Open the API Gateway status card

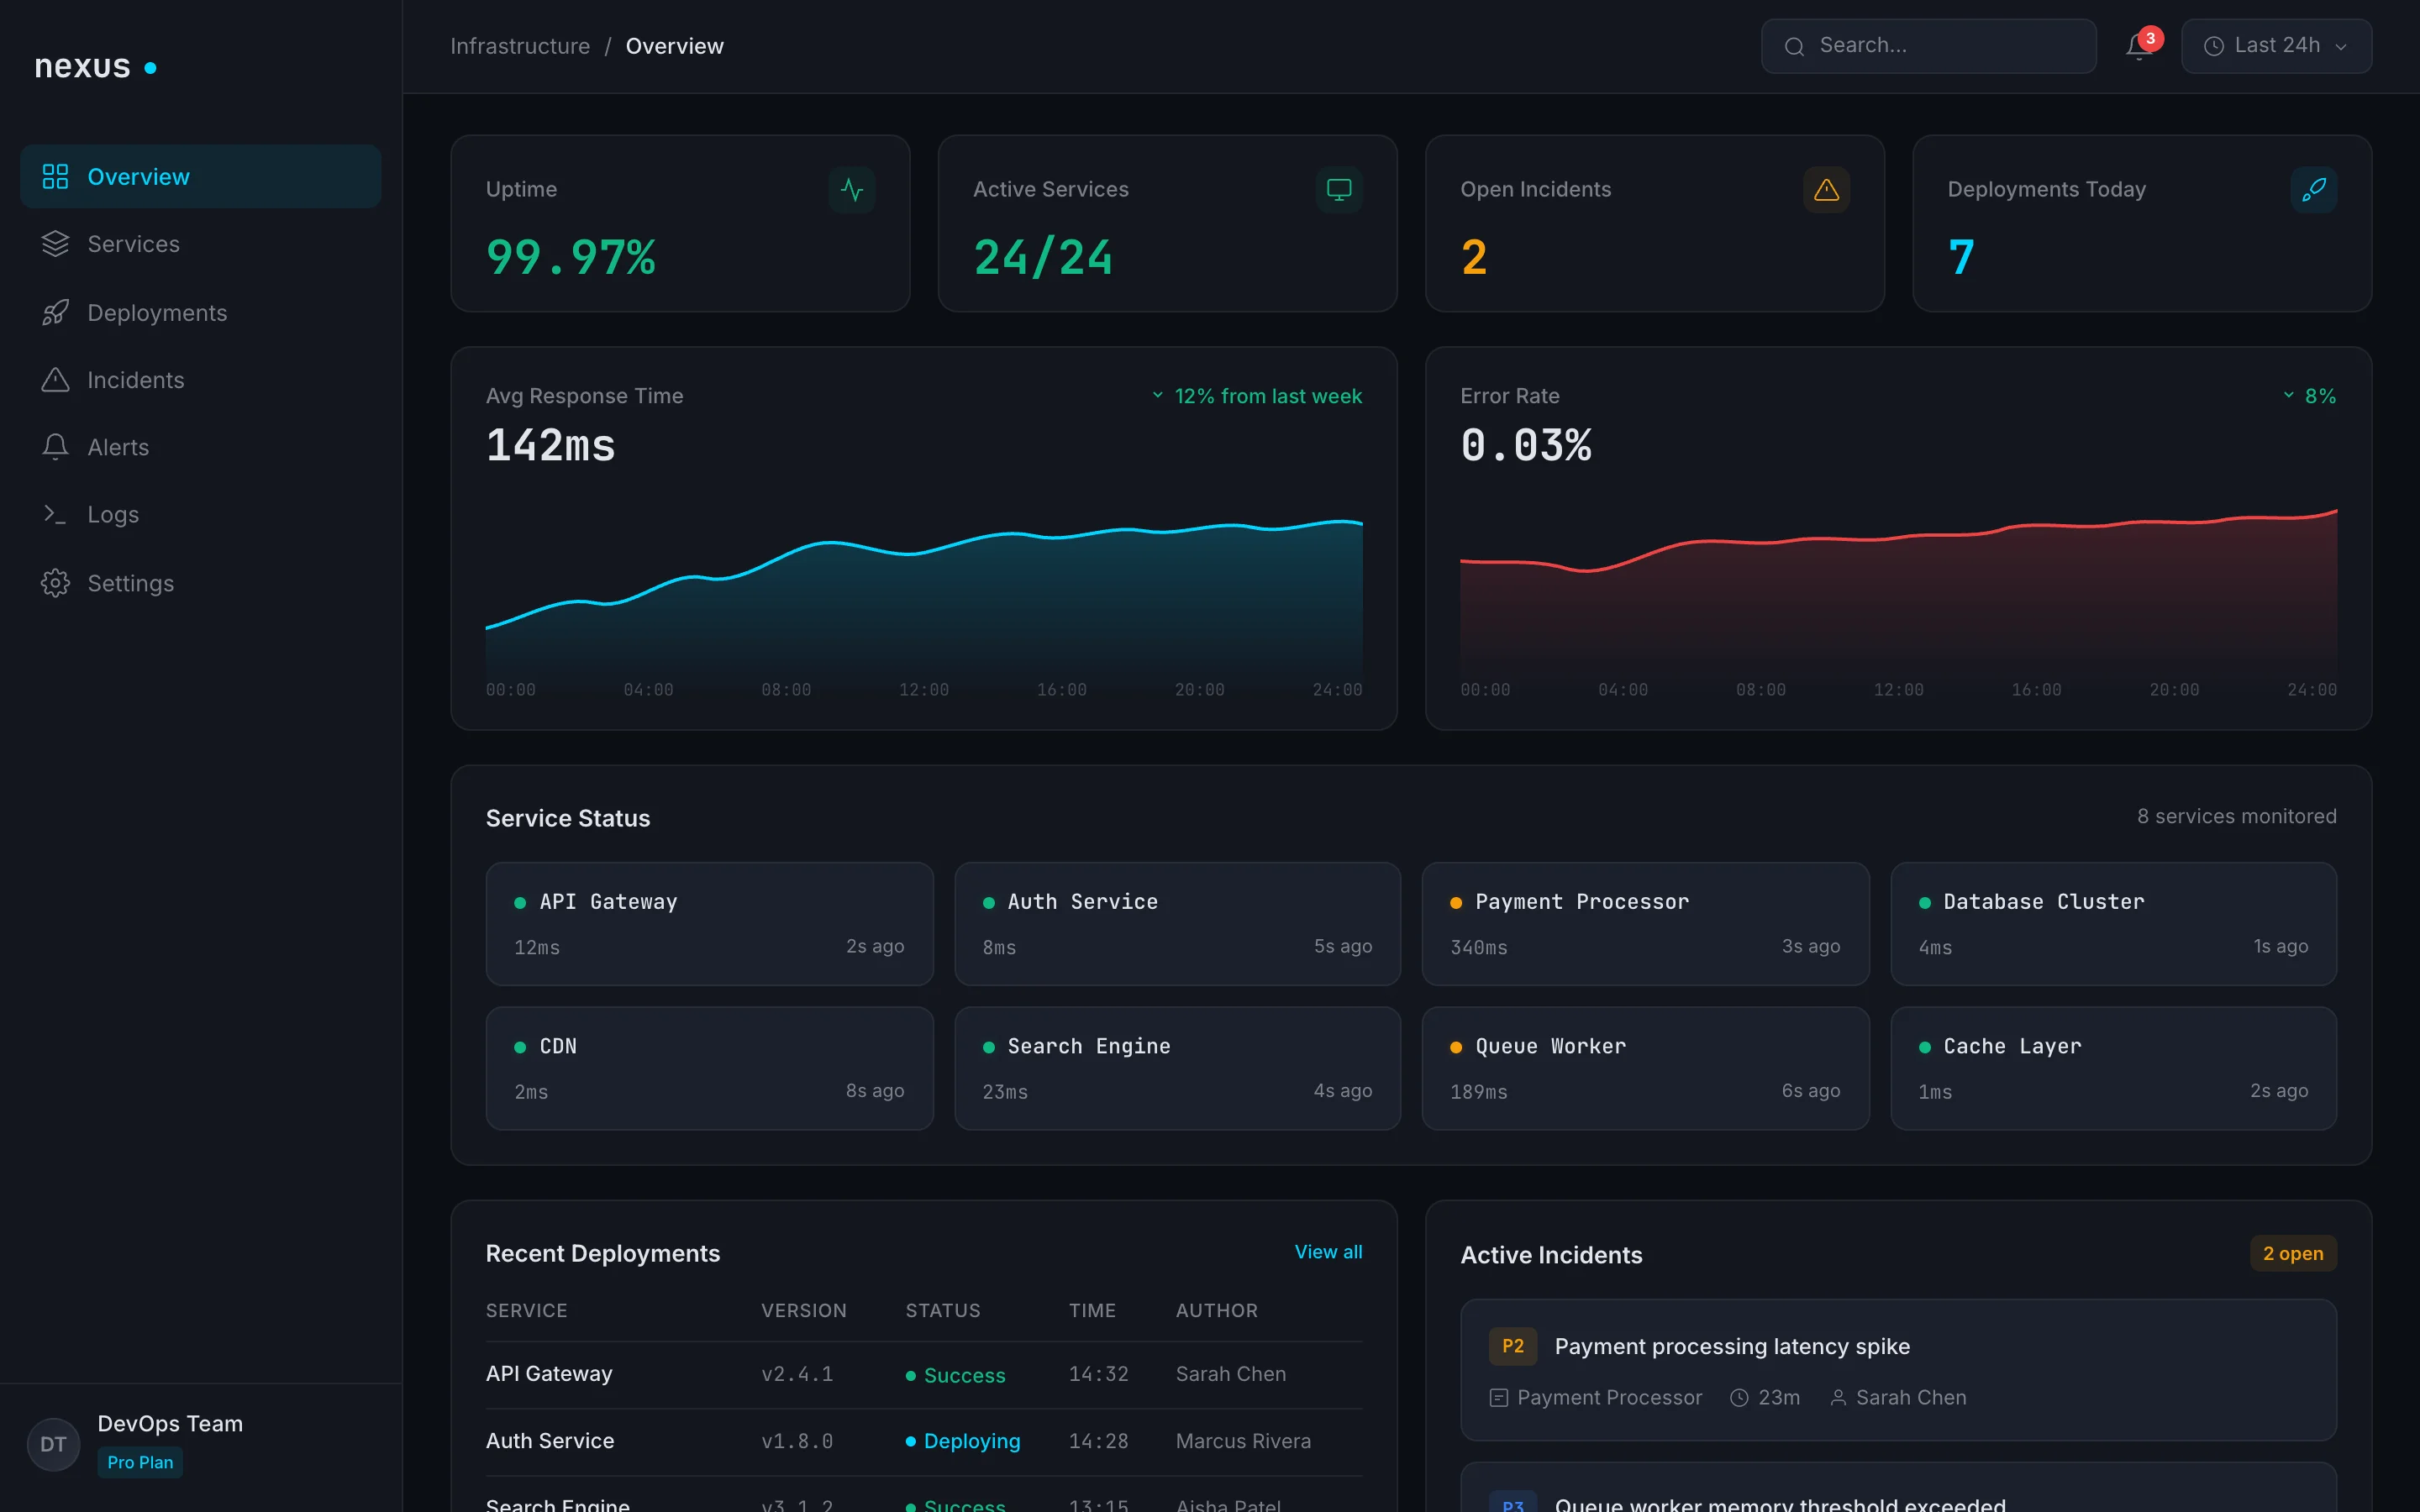709,924
